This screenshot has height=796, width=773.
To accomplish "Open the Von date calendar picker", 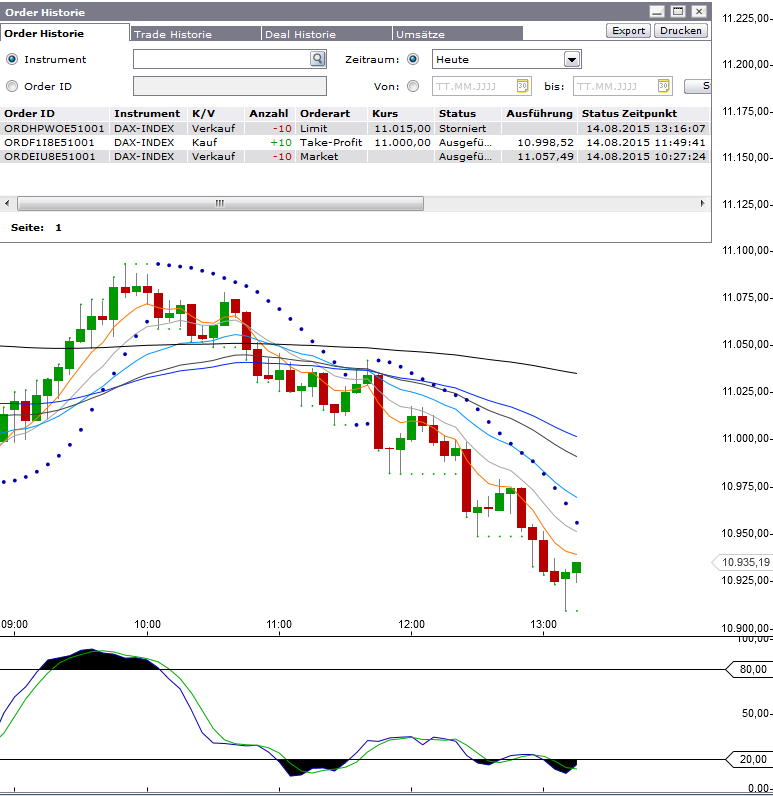I will (522, 86).
